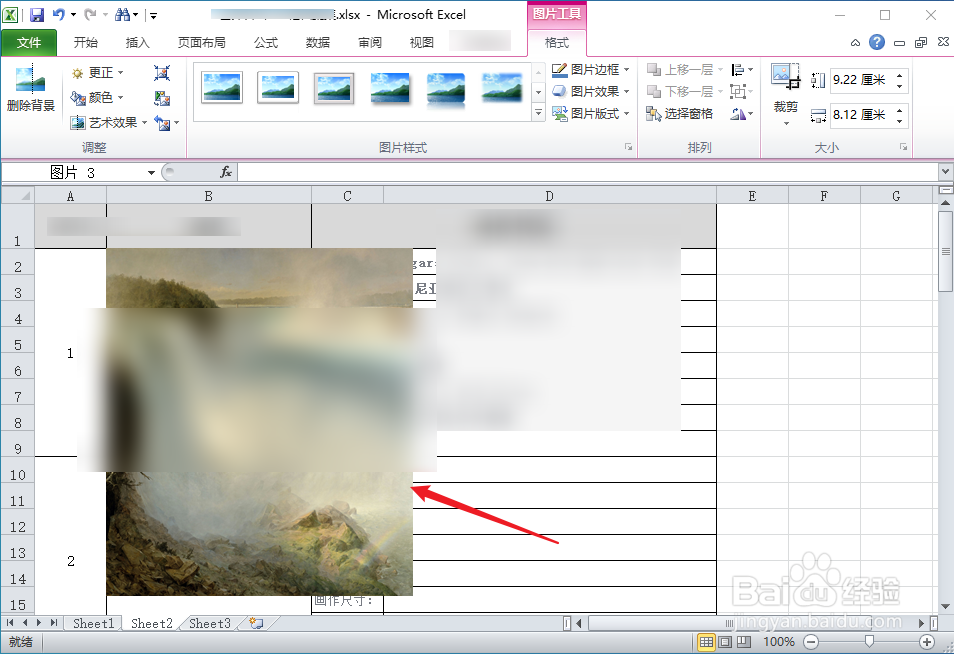
Task: Click the Save icon in quick access toolbar
Action: pyautogui.click(x=37, y=15)
